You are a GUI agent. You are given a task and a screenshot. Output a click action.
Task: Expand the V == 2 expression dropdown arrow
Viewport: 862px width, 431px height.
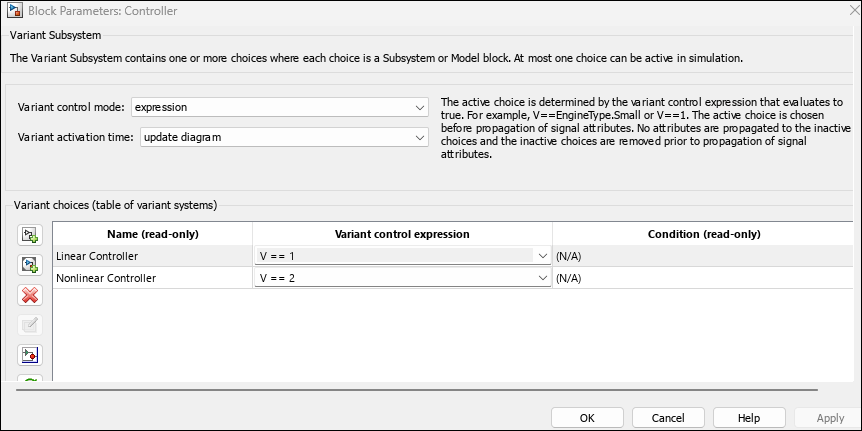(542, 278)
